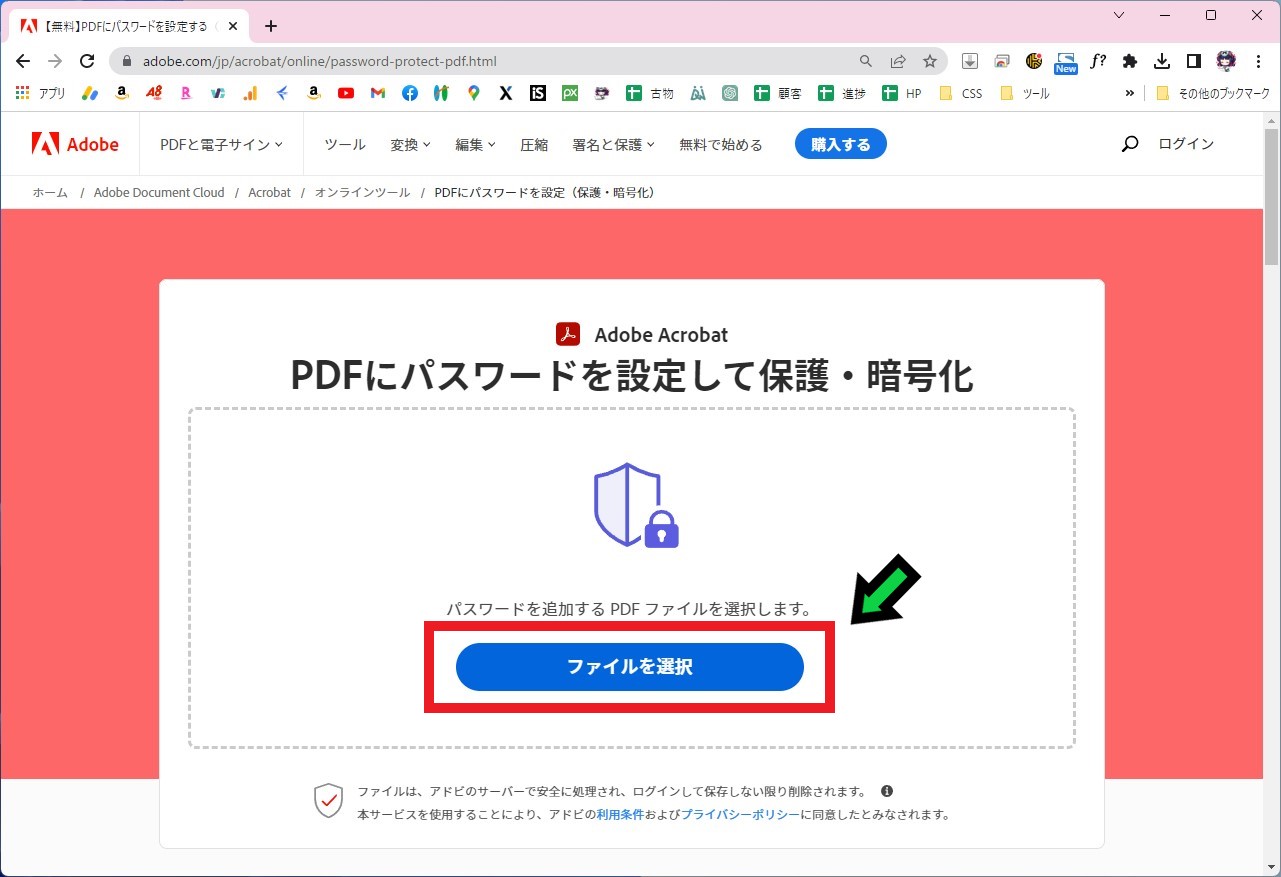Open the site search magnifier icon
This screenshot has width=1281, height=877.
point(1129,144)
